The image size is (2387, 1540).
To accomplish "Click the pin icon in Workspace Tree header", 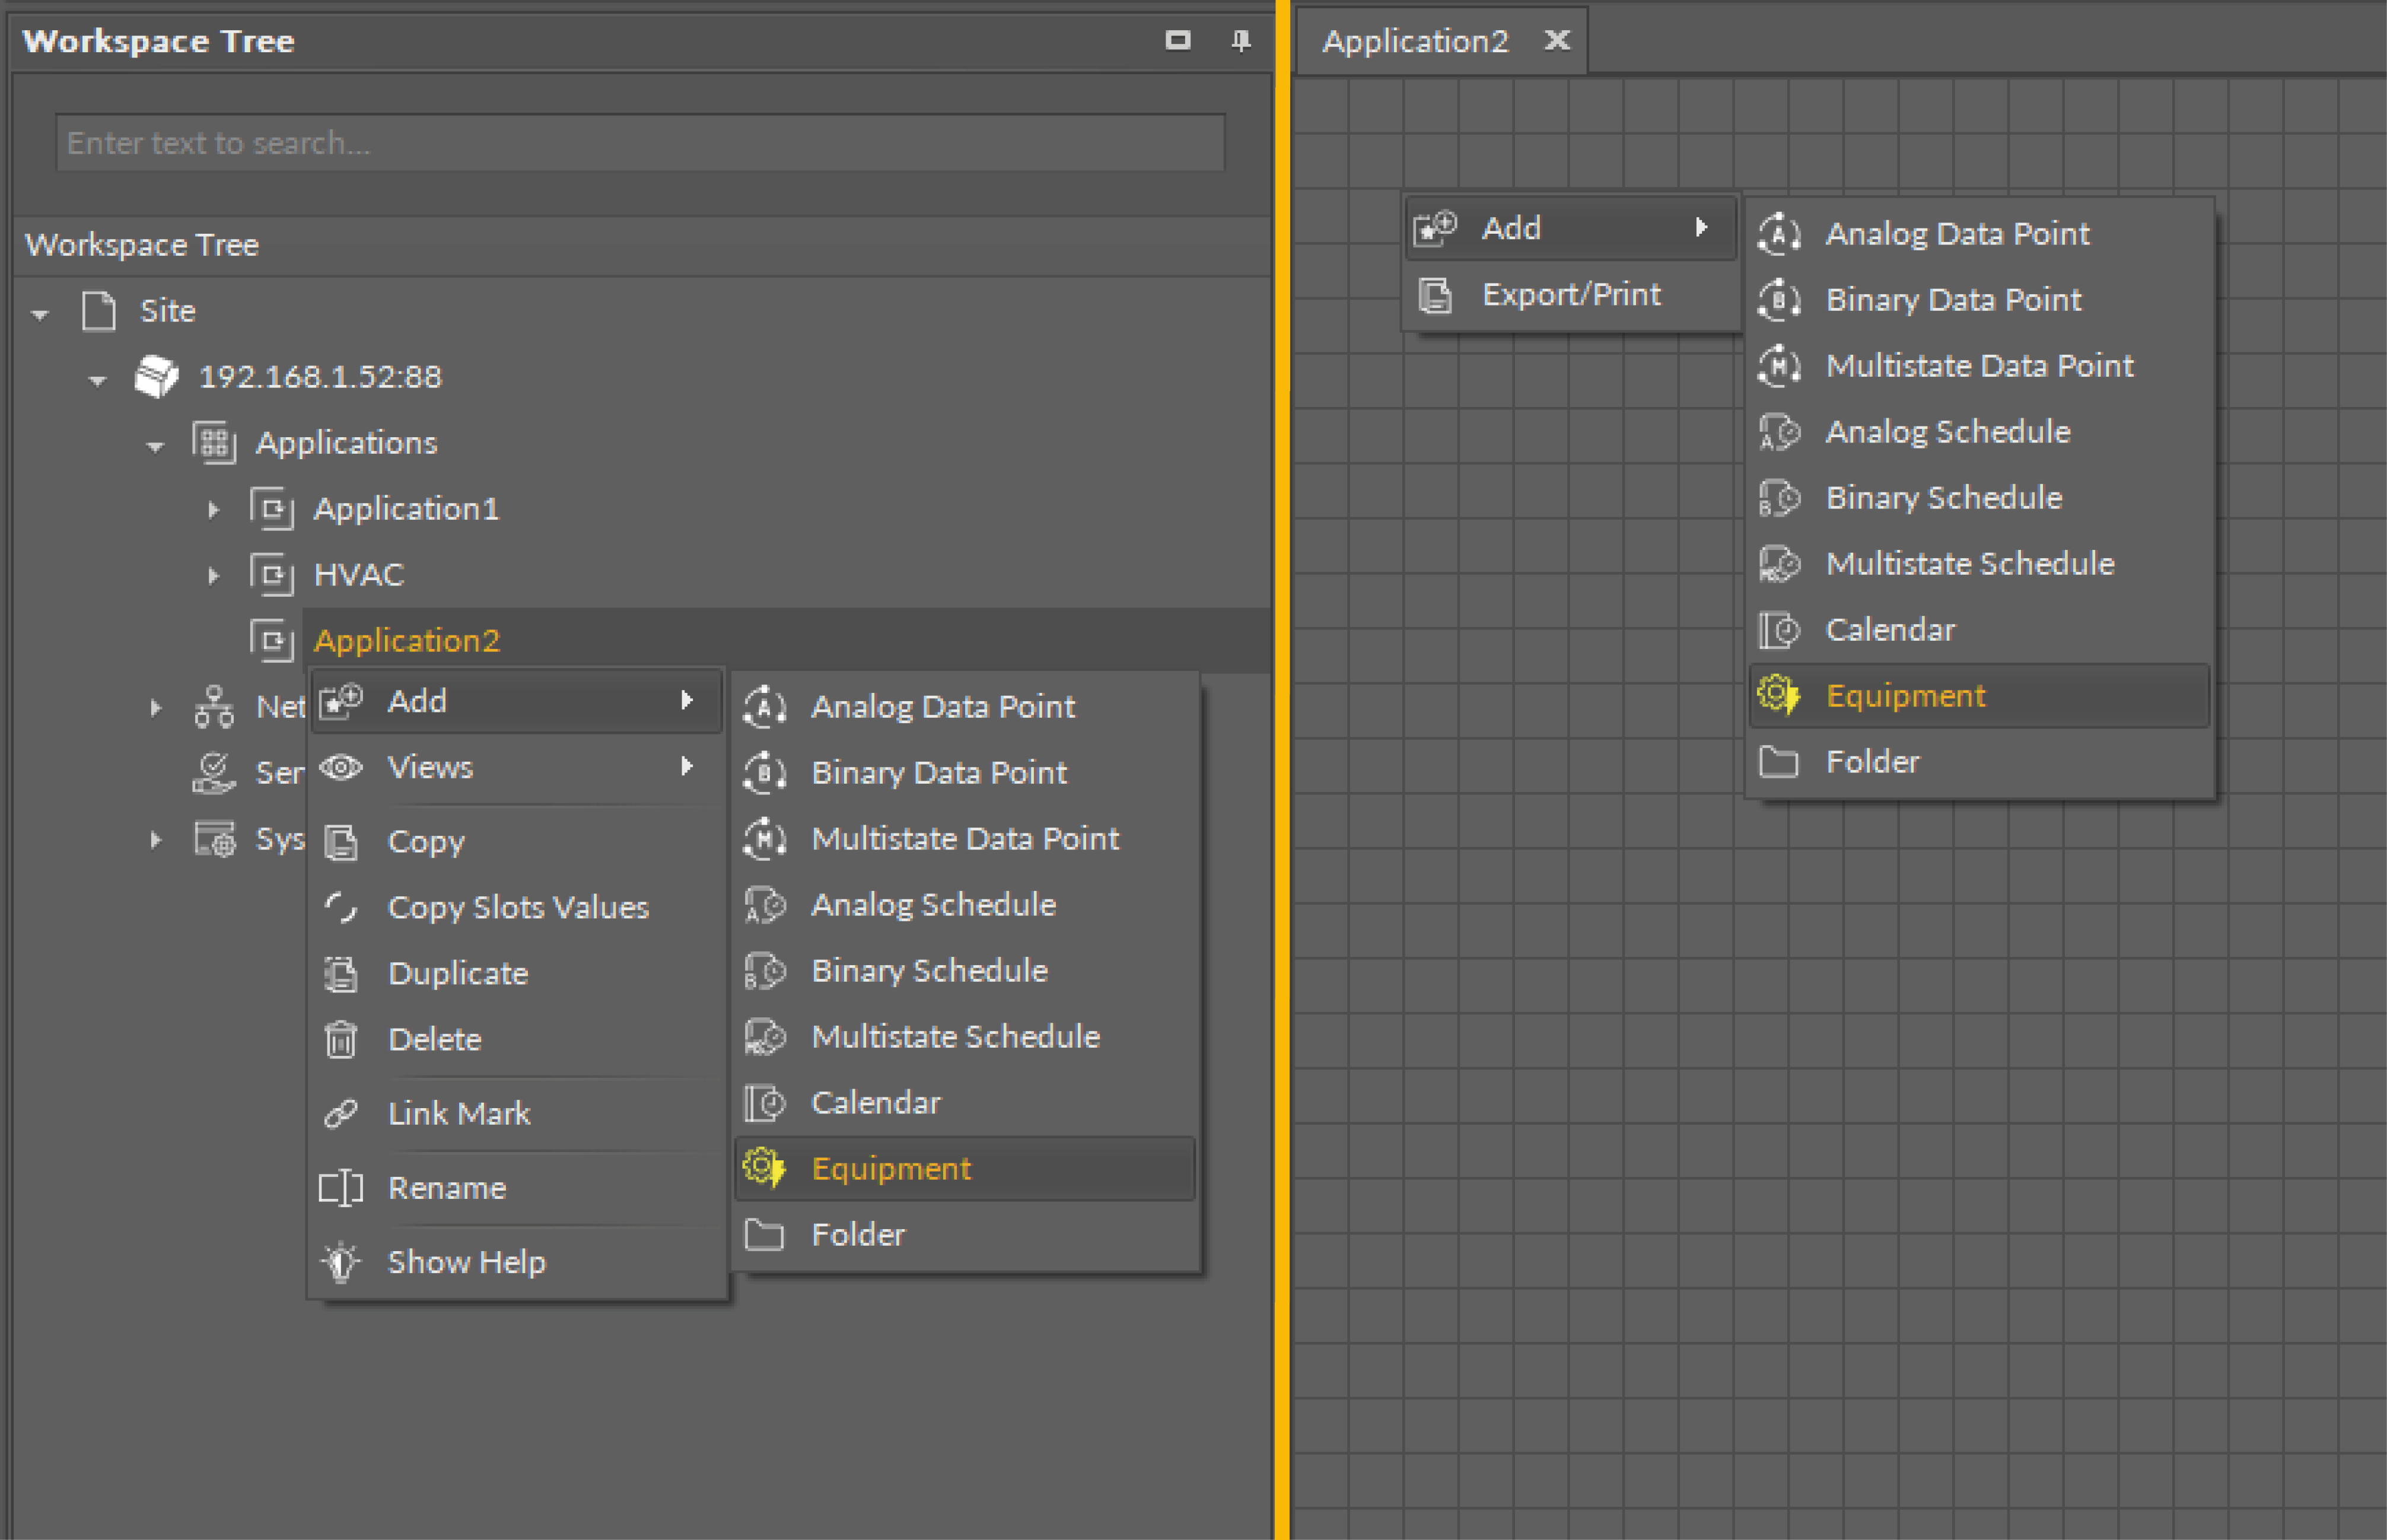I will tap(1240, 40).
